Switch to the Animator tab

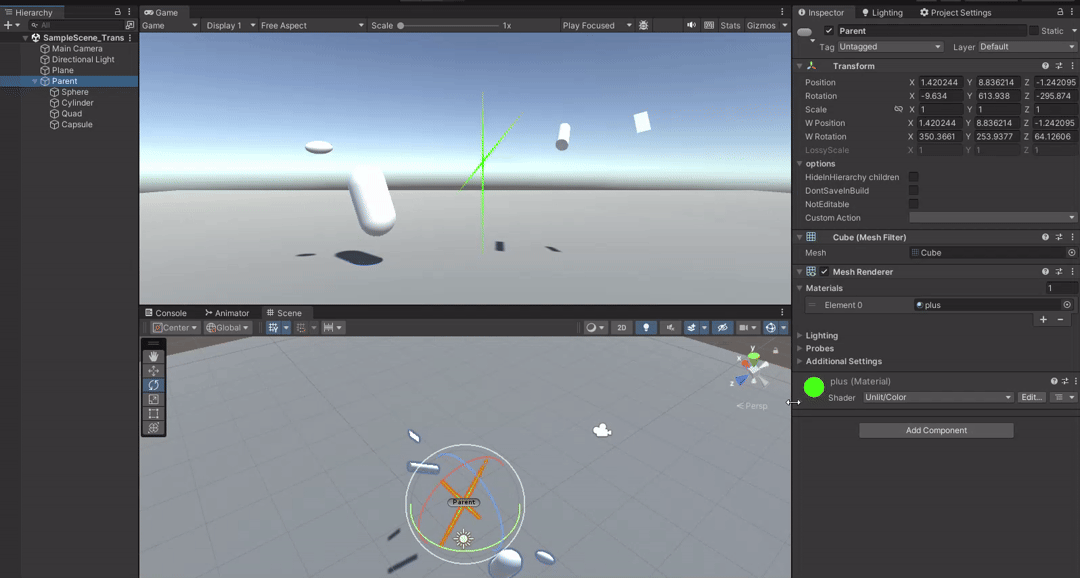(227, 313)
